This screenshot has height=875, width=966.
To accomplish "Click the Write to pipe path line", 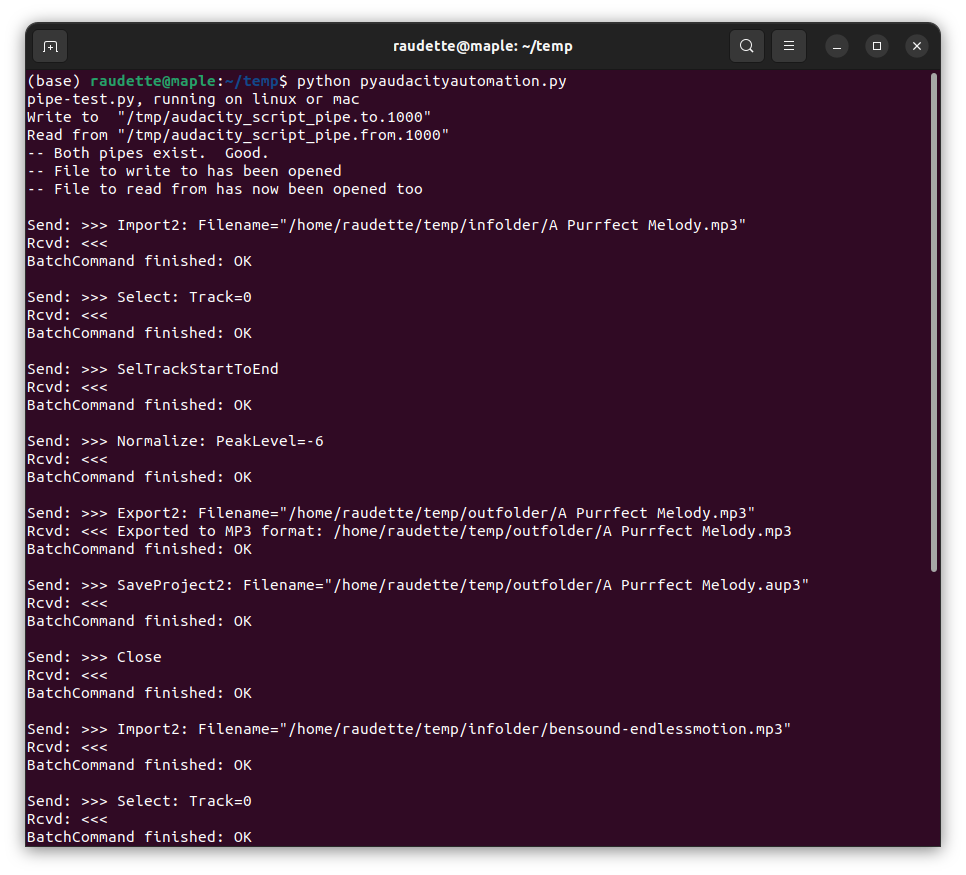I will click(x=229, y=117).
